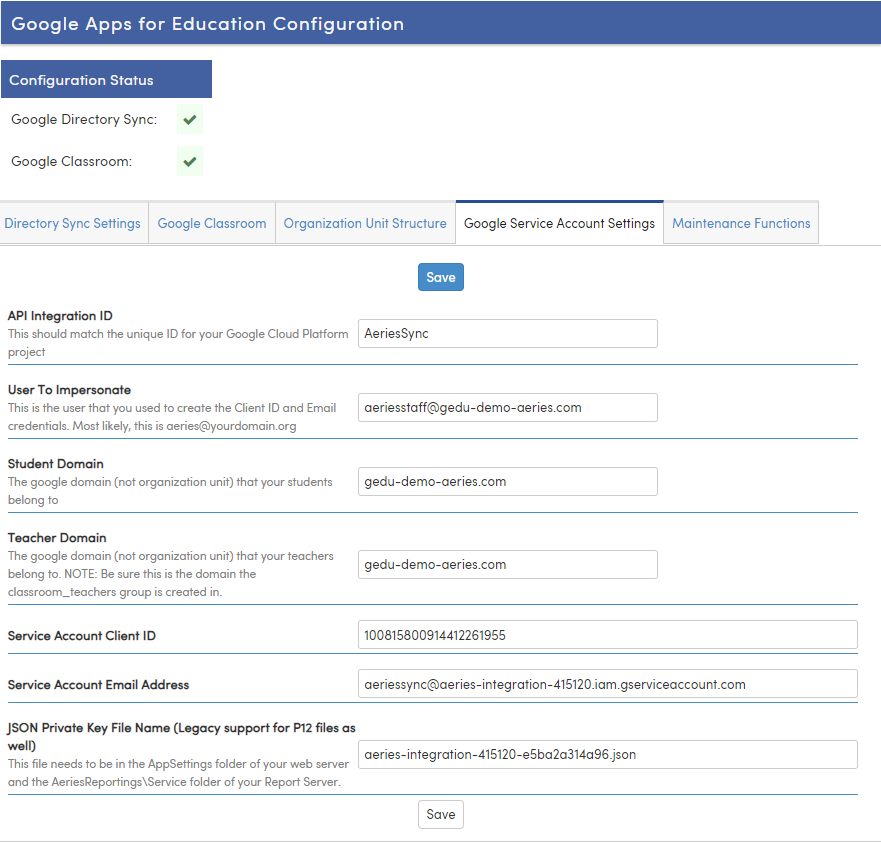Focus the API Integration ID field

tap(508, 334)
